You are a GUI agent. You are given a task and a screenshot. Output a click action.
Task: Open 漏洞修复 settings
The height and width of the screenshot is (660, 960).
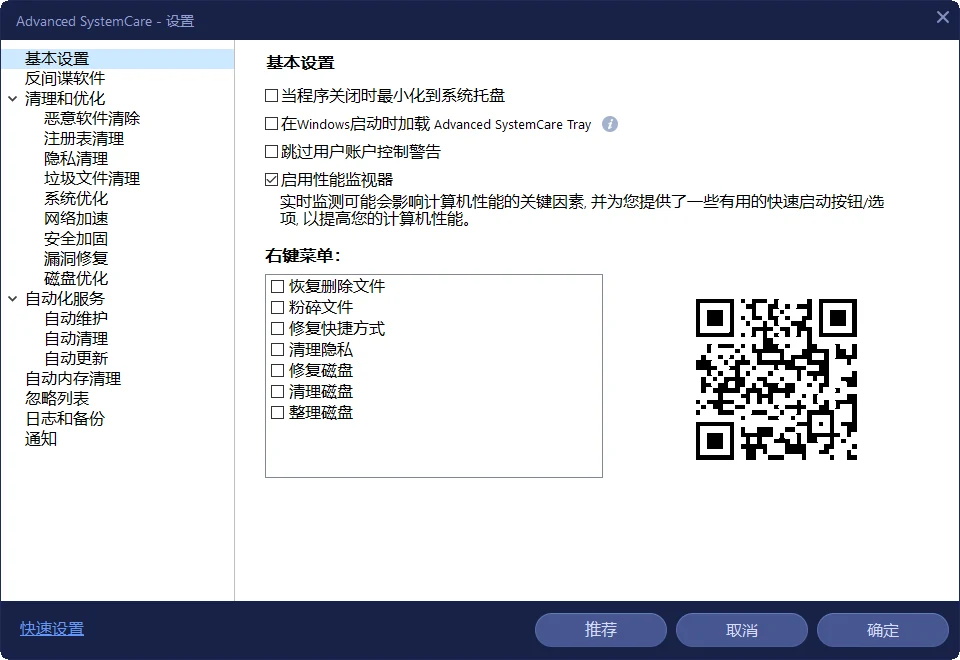[76, 258]
